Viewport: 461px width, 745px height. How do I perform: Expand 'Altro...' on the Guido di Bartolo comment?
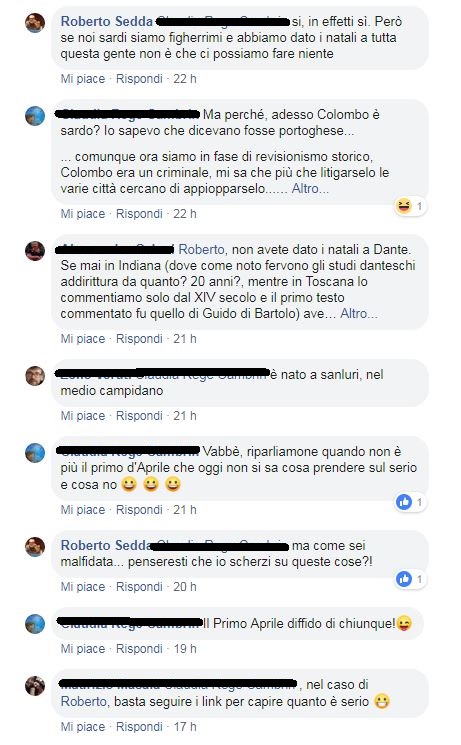pyautogui.click(x=359, y=314)
